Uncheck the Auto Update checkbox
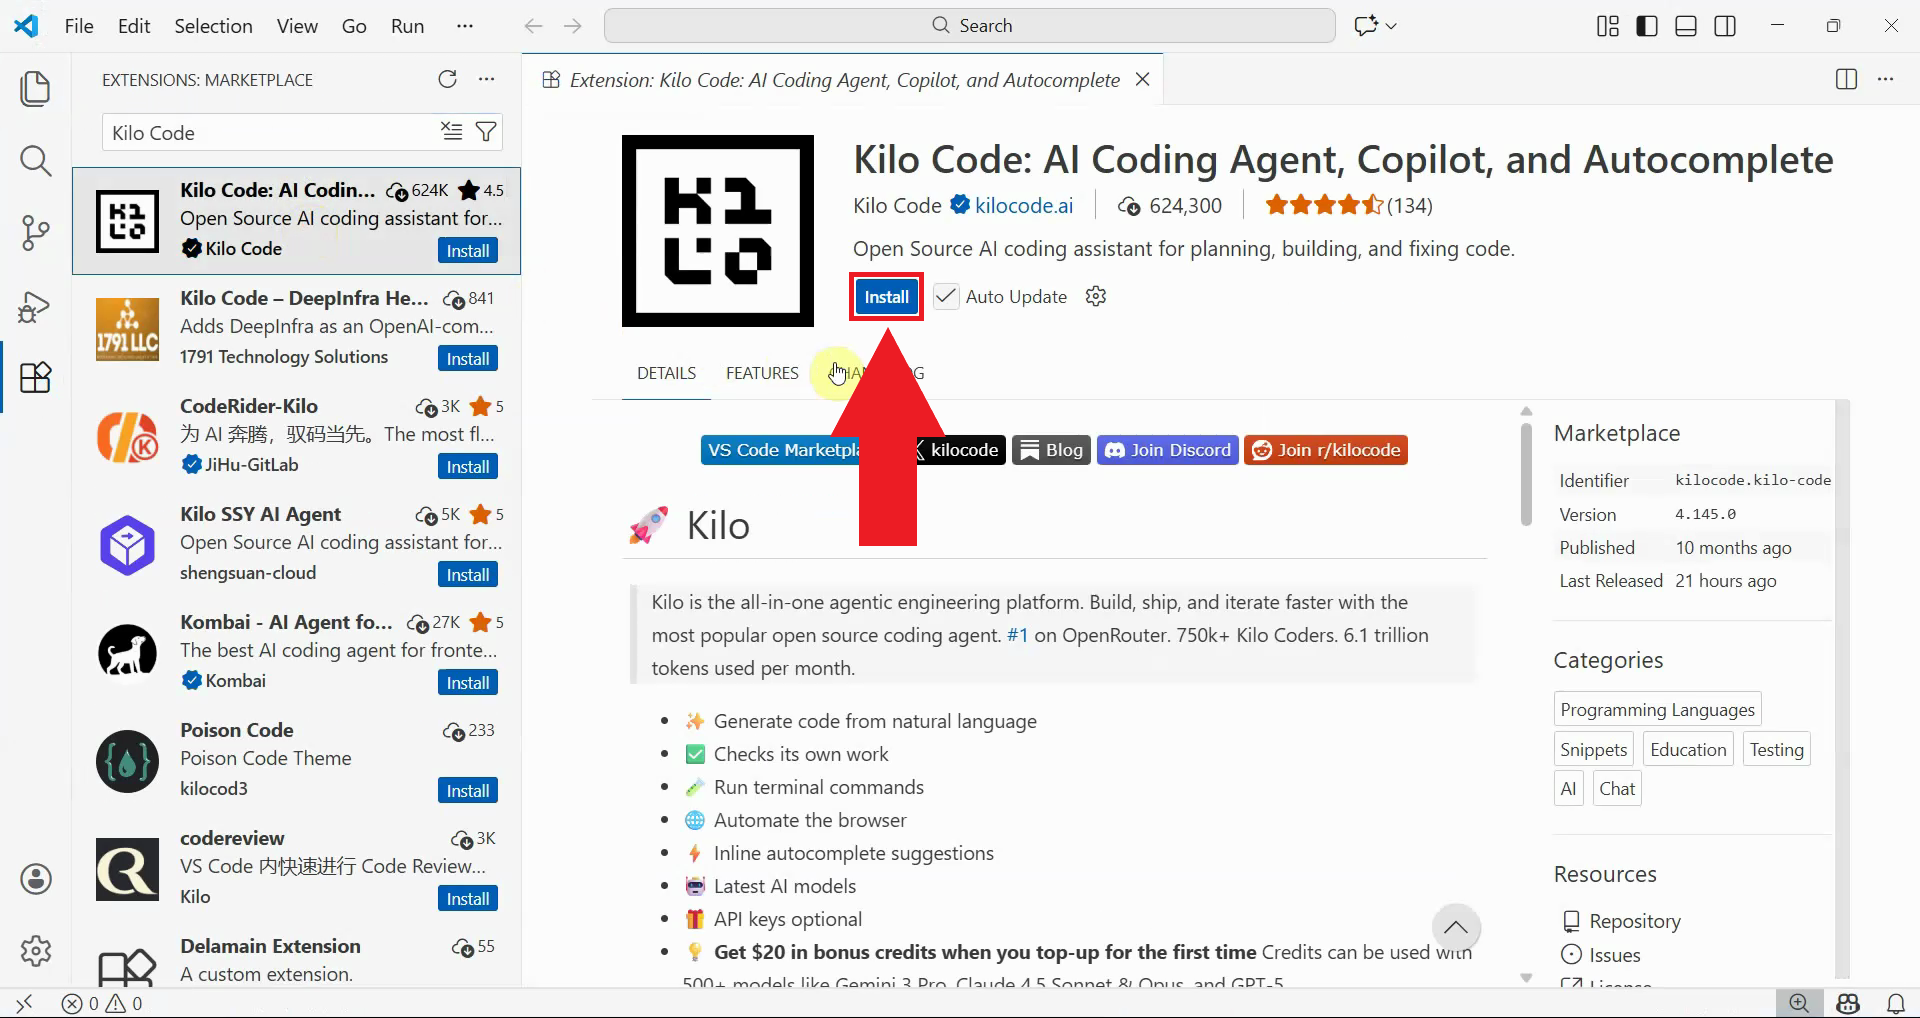Viewport: 1920px width, 1018px height. tap(945, 296)
